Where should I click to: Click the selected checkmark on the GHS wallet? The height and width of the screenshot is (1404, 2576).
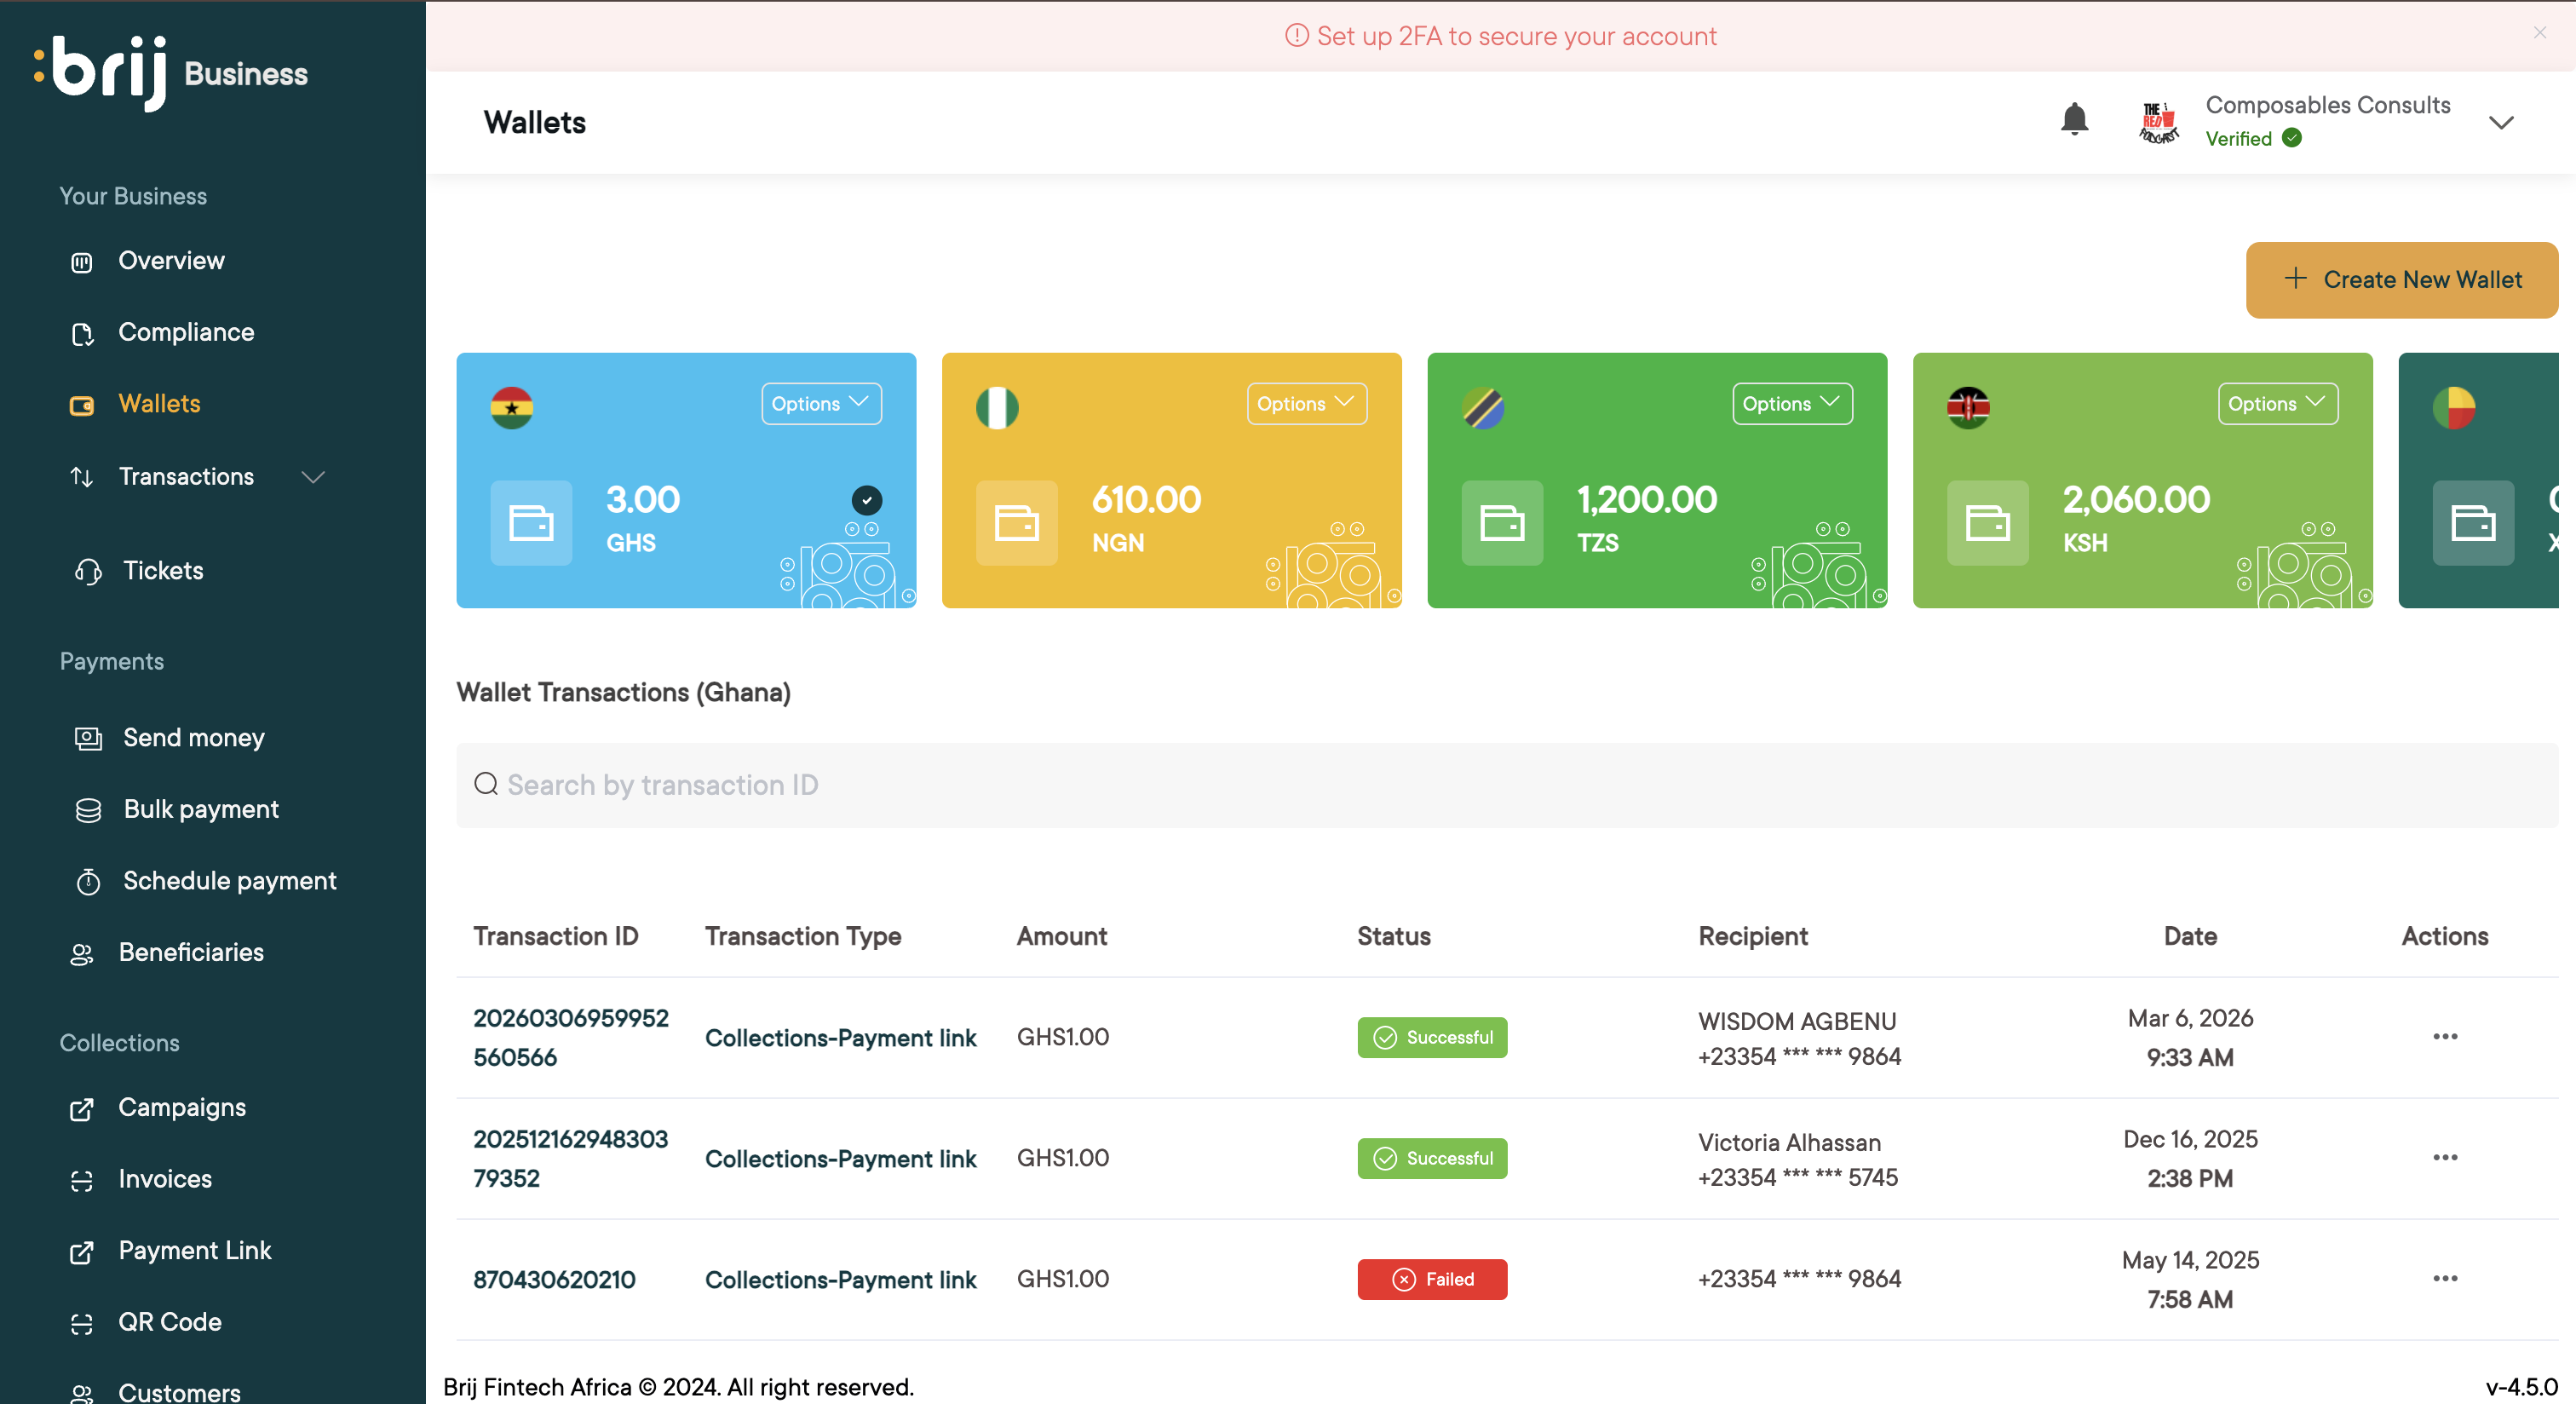click(866, 499)
